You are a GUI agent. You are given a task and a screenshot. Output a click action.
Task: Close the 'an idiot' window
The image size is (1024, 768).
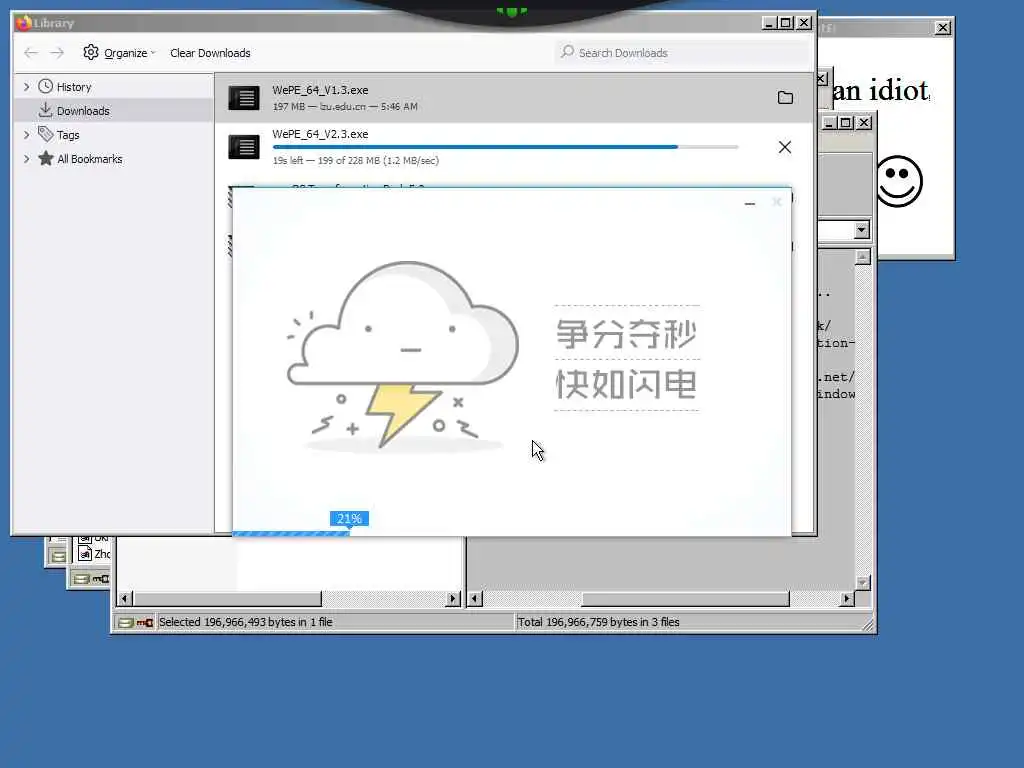pos(942,28)
